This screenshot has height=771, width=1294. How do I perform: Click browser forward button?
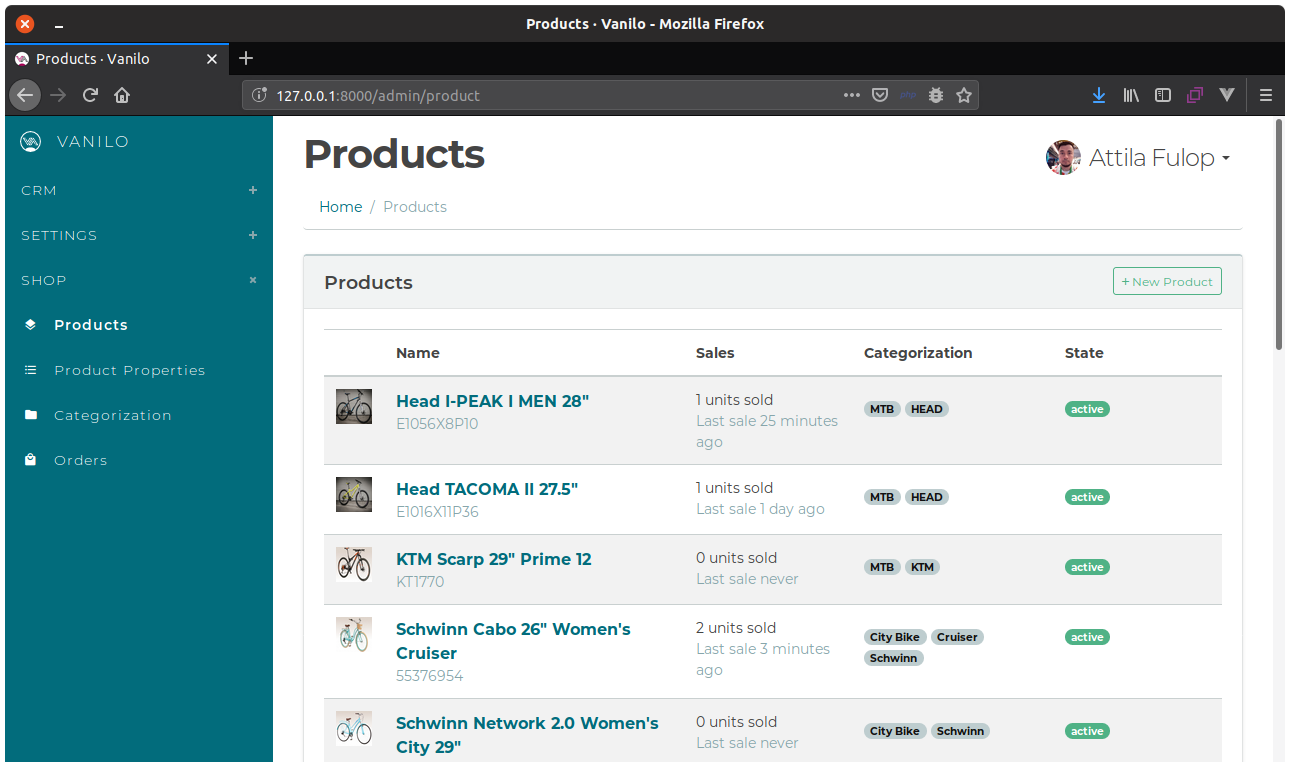point(58,95)
